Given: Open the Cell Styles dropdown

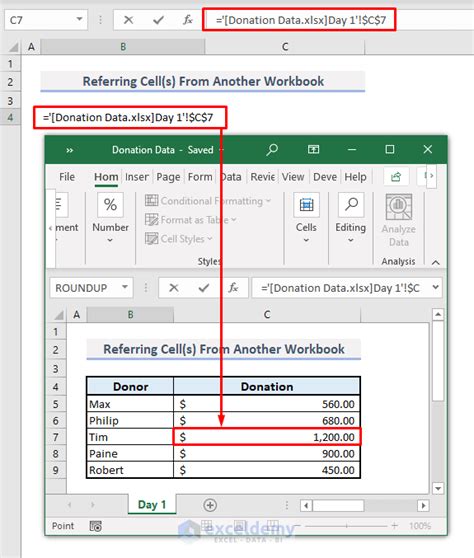Looking at the screenshot, I should (179, 239).
